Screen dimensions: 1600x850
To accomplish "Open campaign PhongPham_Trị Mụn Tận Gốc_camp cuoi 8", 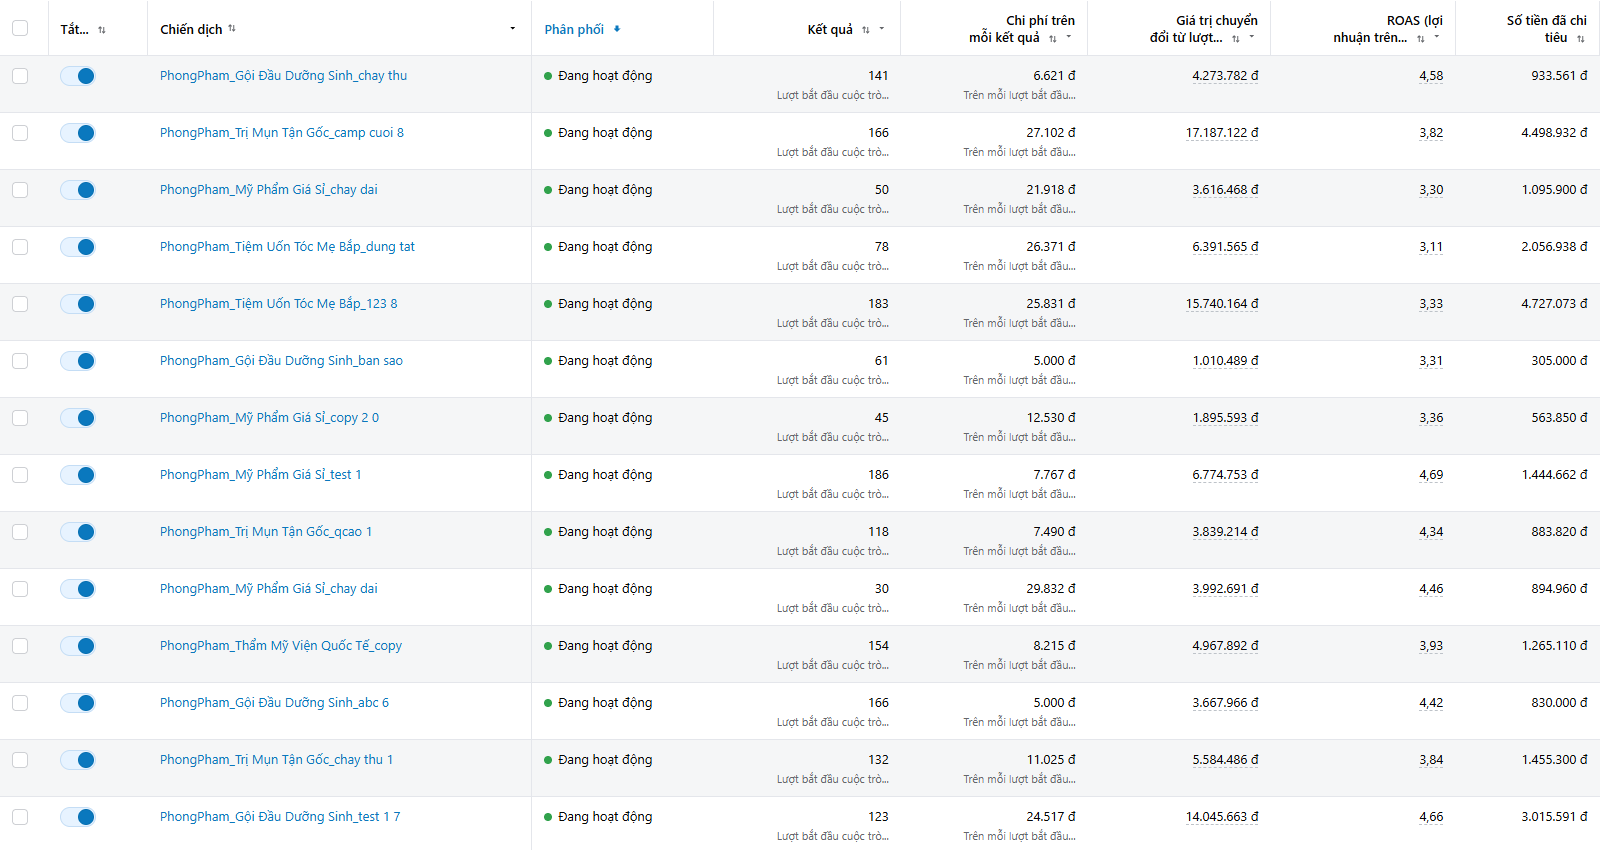I will click(282, 133).
